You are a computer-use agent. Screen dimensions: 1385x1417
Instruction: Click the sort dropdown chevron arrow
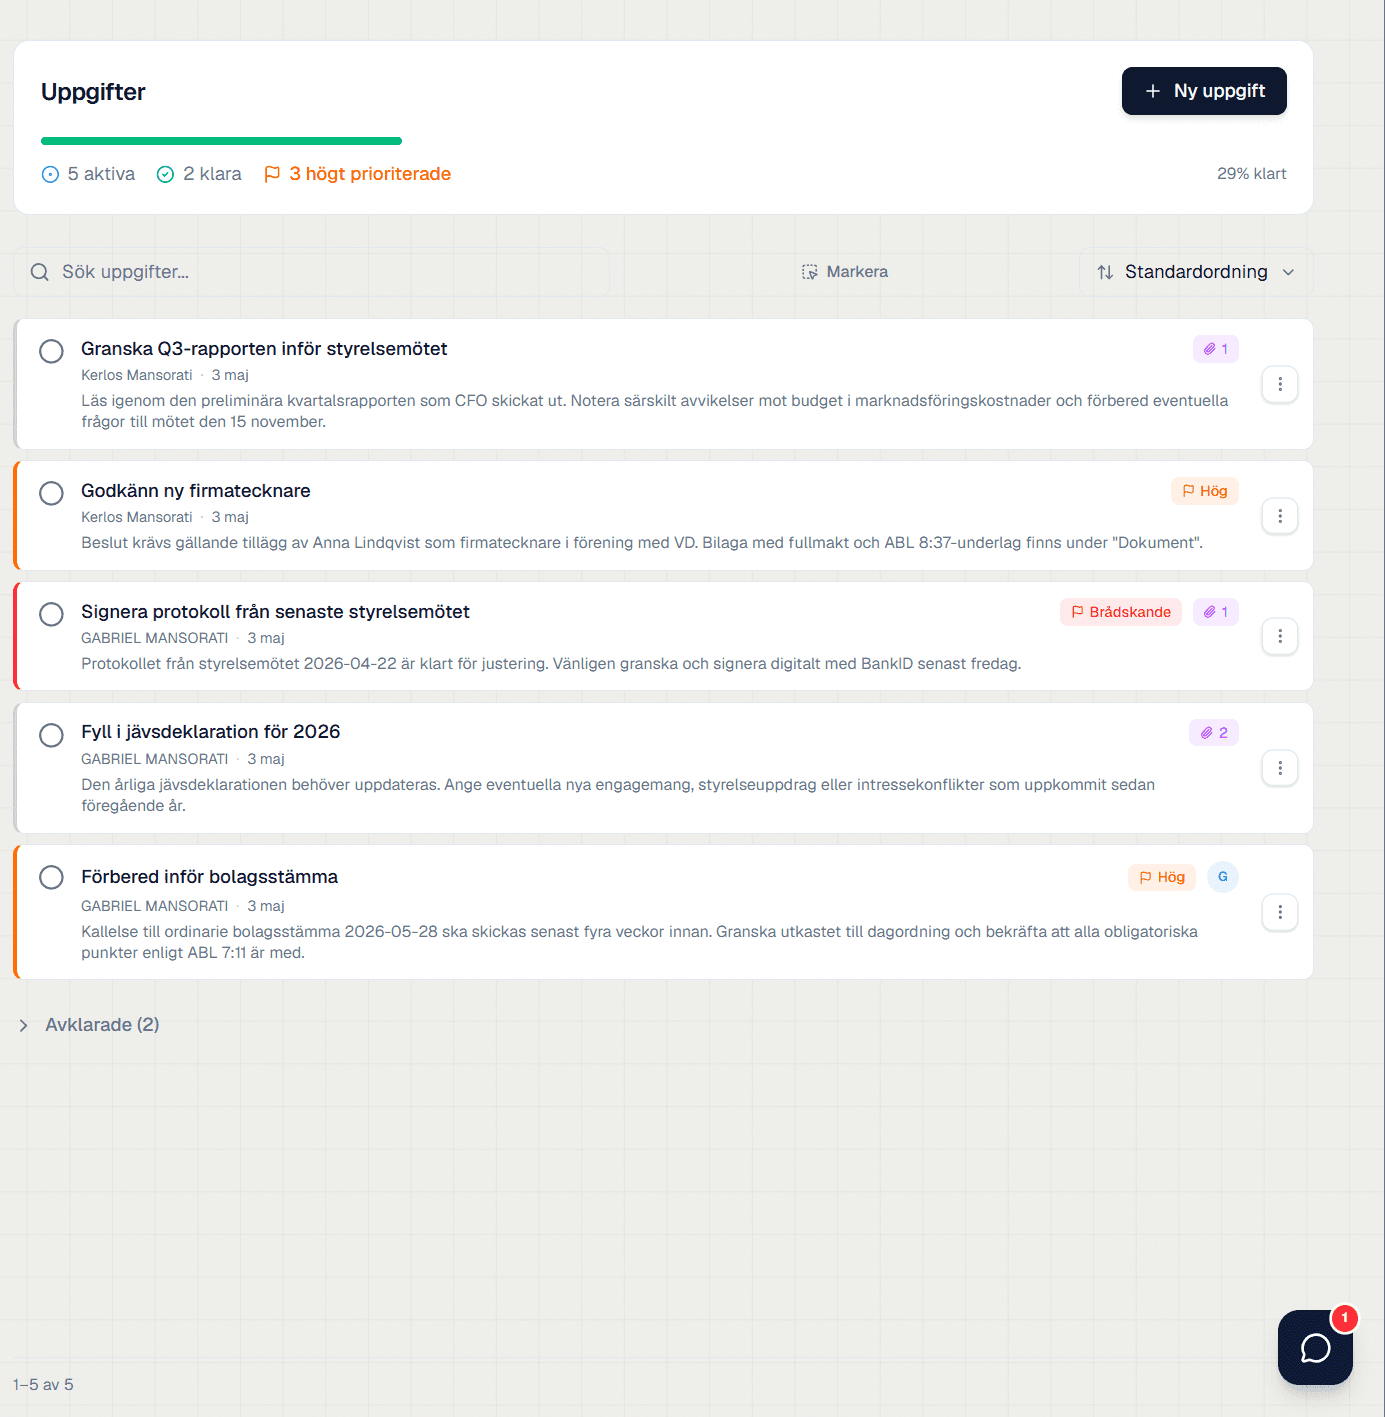pos(1288,272)
